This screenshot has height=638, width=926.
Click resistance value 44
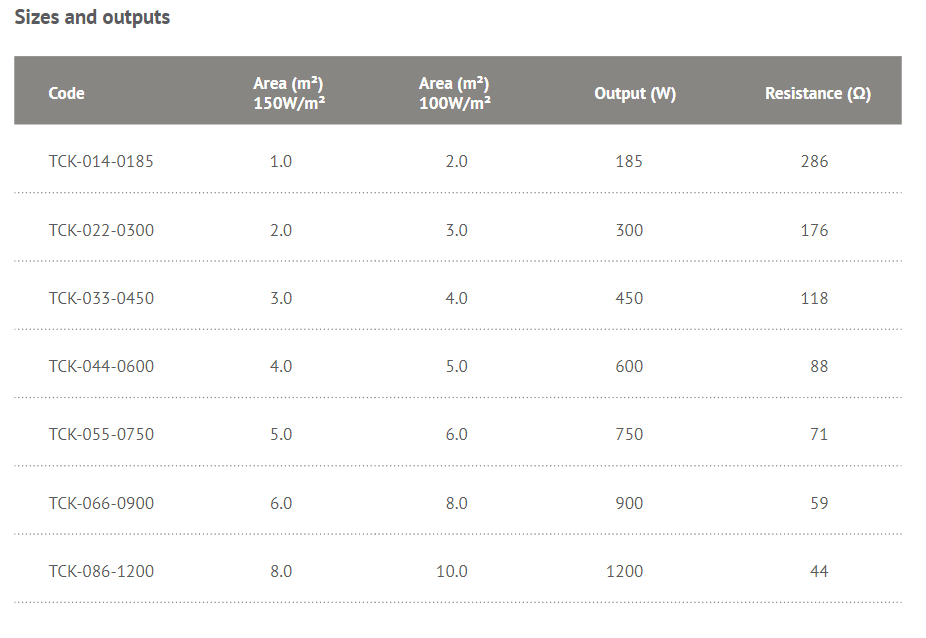pos(819,571)
